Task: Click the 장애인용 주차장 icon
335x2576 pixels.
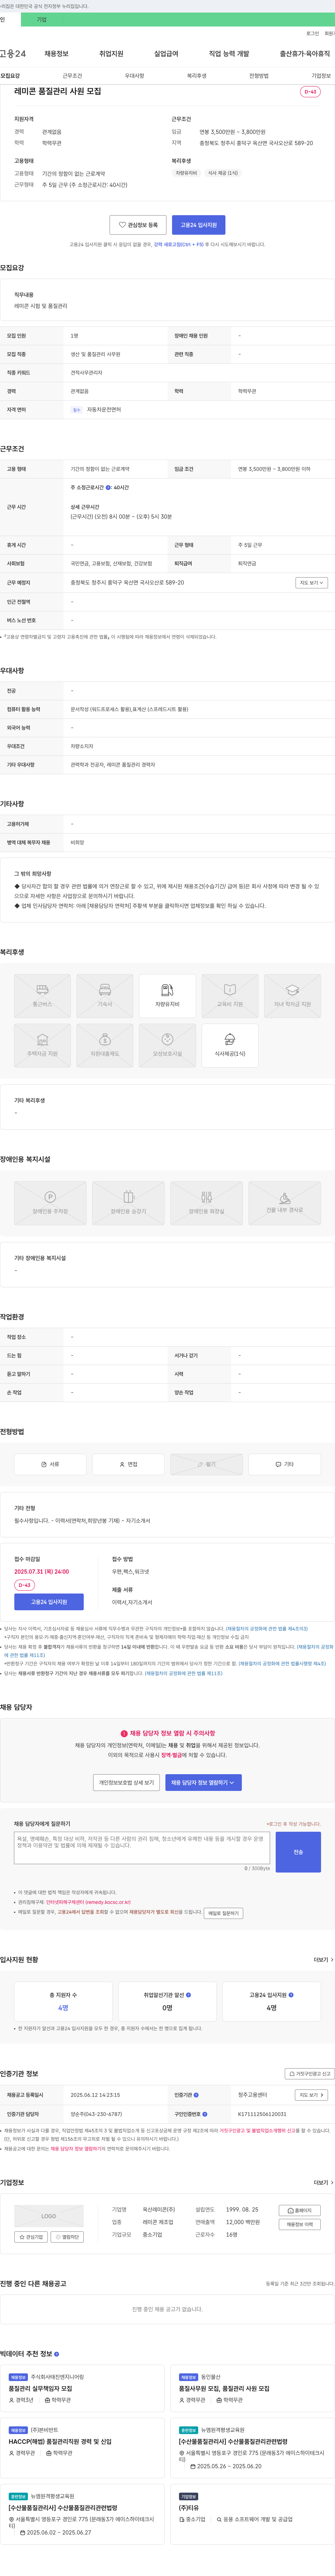Action: pos(50,1203)
